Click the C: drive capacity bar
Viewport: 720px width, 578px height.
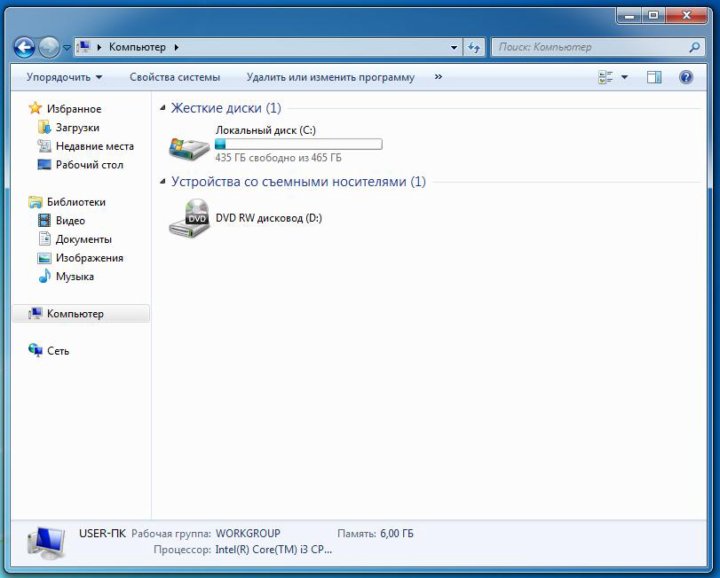[298, 144]
